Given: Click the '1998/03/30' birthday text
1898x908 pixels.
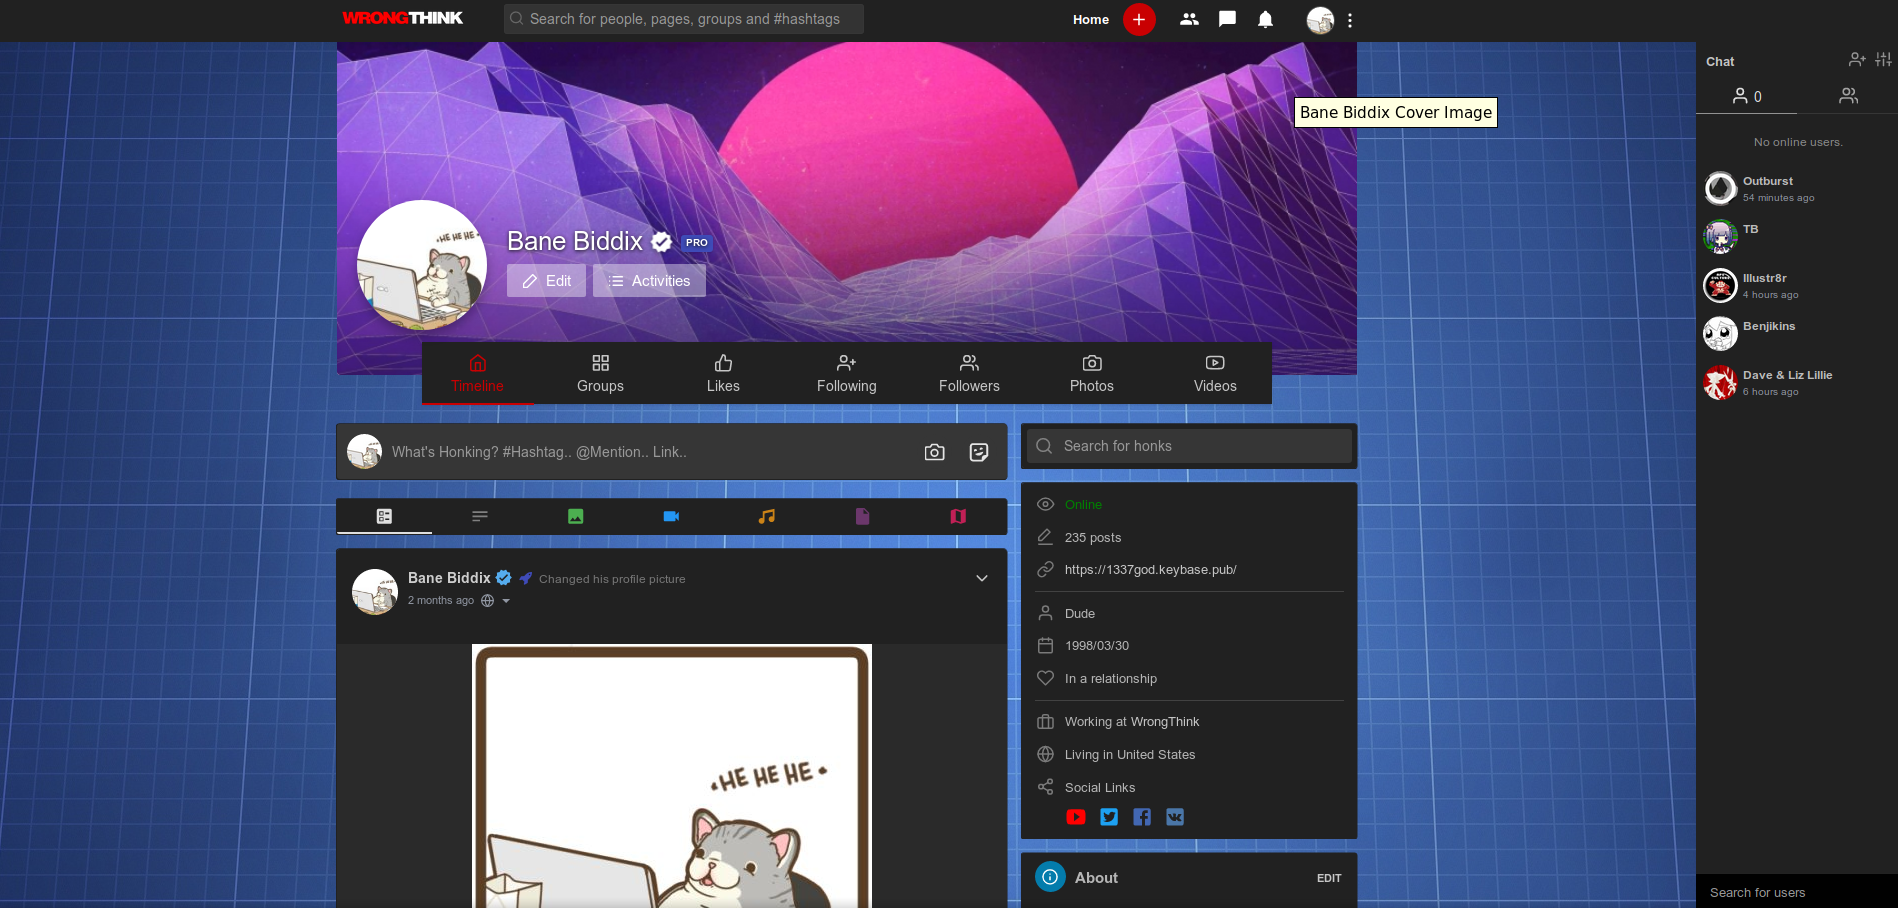Looking at the screenshot, I should coord(1097,646).
